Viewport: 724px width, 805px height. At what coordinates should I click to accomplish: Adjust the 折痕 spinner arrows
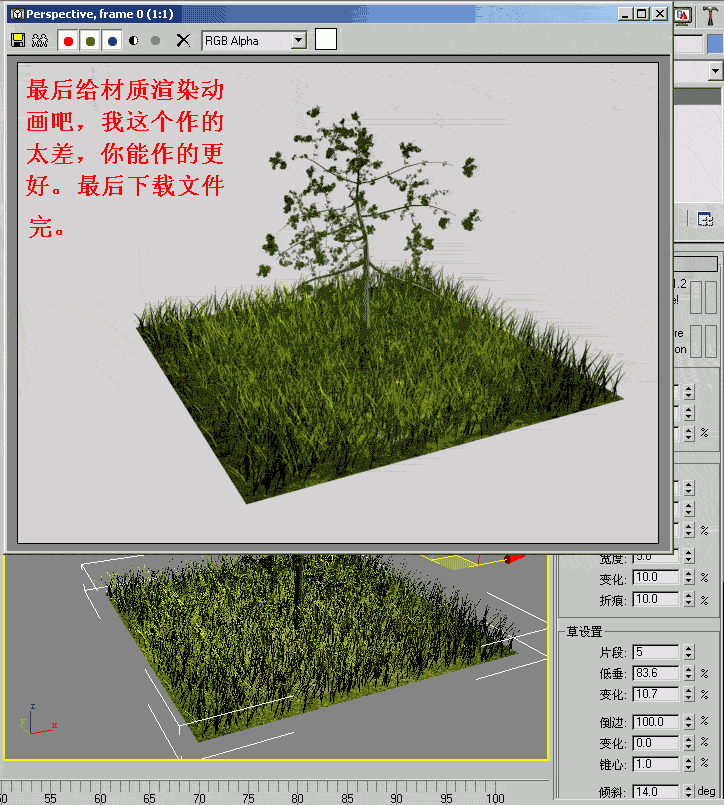[x=689, y=599]
